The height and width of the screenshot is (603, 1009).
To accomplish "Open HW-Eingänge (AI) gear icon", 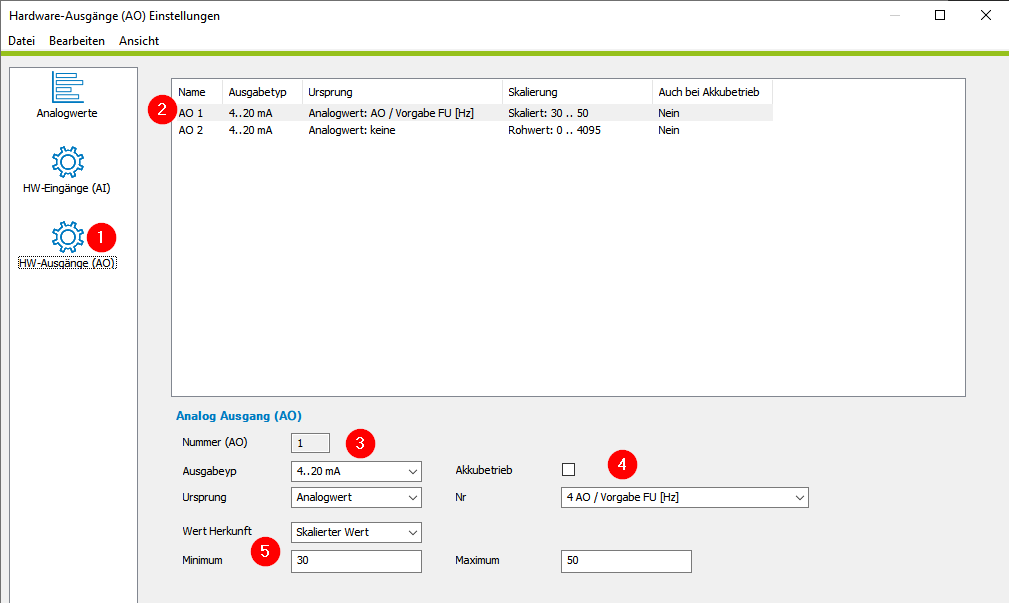I will (x=68, y=162).
